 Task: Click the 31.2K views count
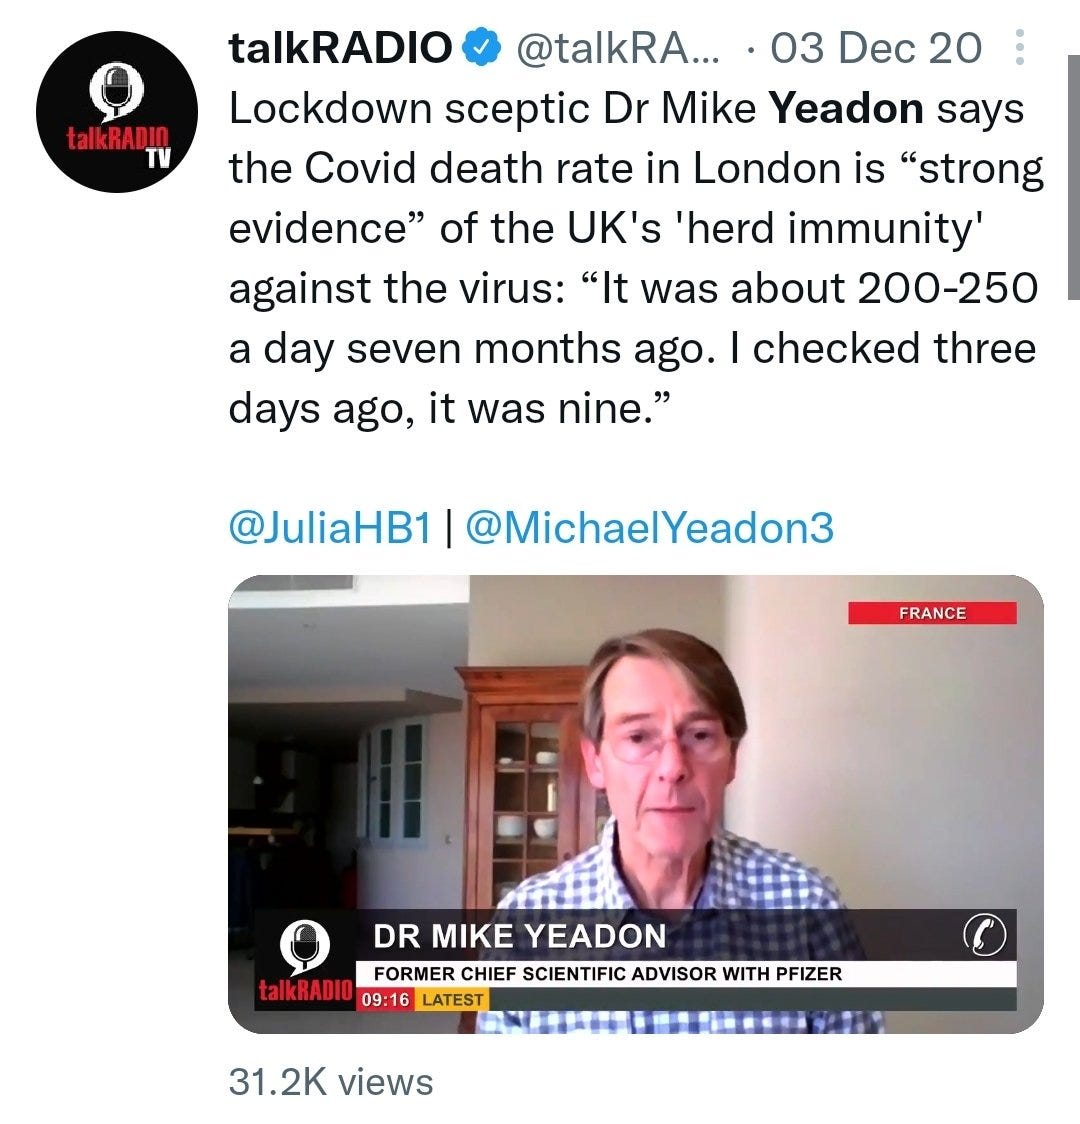[330, 1081]
